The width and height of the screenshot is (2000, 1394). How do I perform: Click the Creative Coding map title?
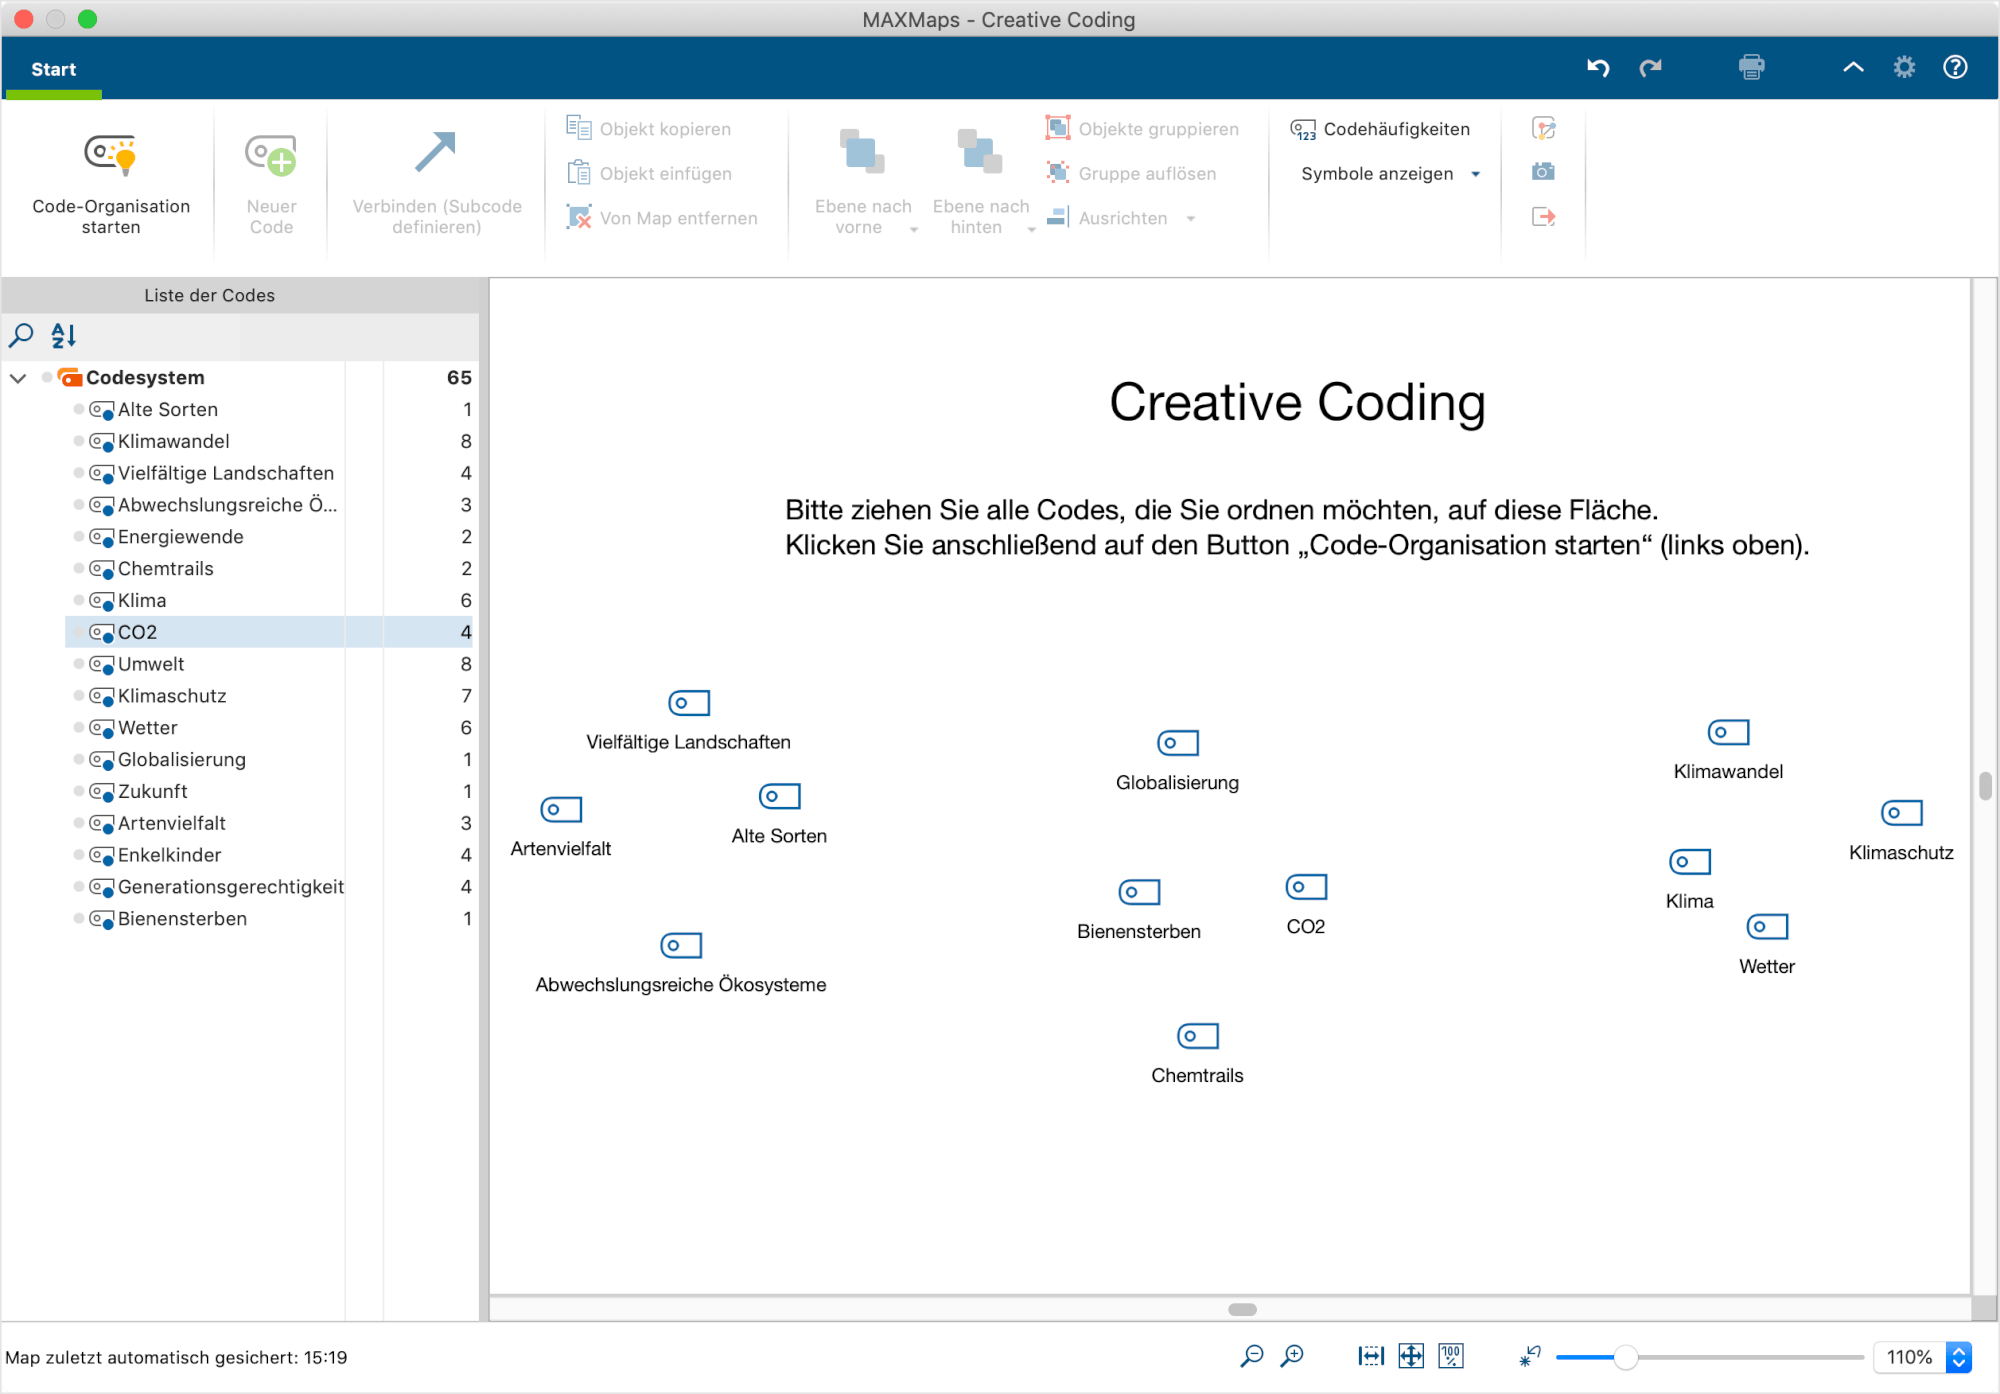tap(1297, 402)
